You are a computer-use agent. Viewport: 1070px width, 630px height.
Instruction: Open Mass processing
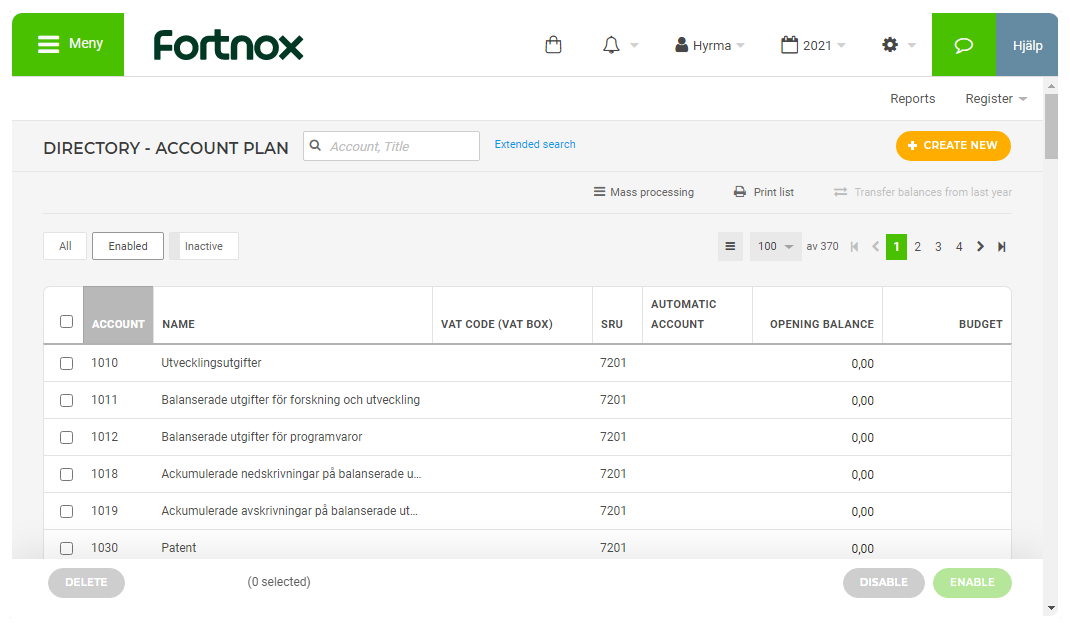point(644,192)
